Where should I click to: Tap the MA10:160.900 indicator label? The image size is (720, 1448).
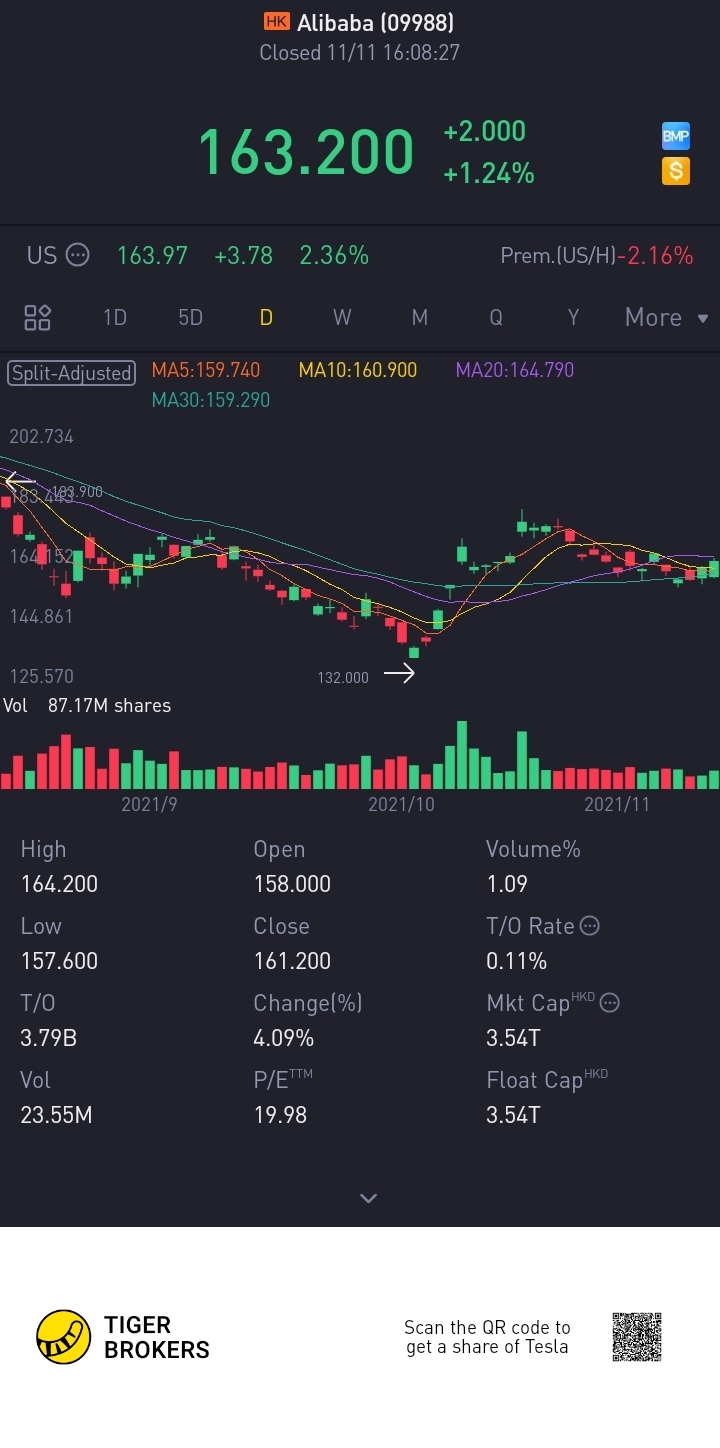(358, 370)
